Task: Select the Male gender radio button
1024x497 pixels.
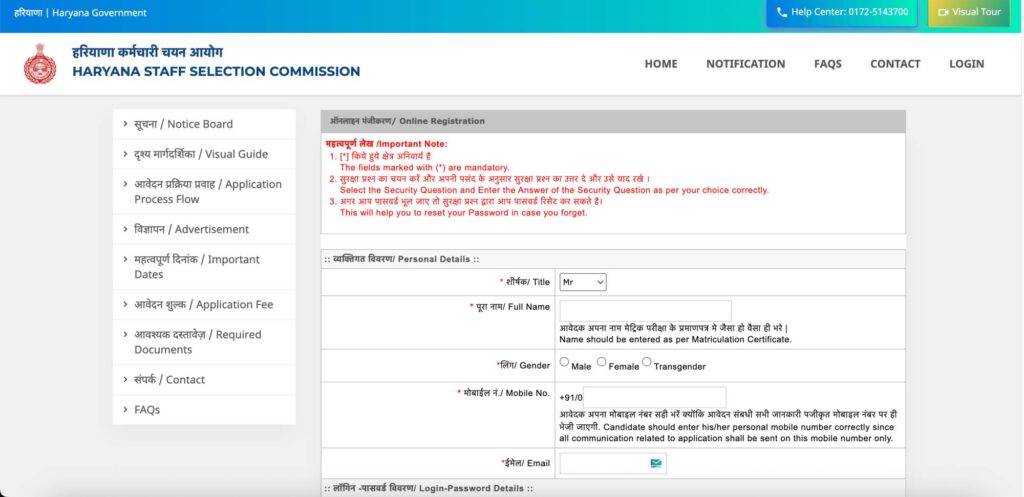Action: (x=564, y=362)
